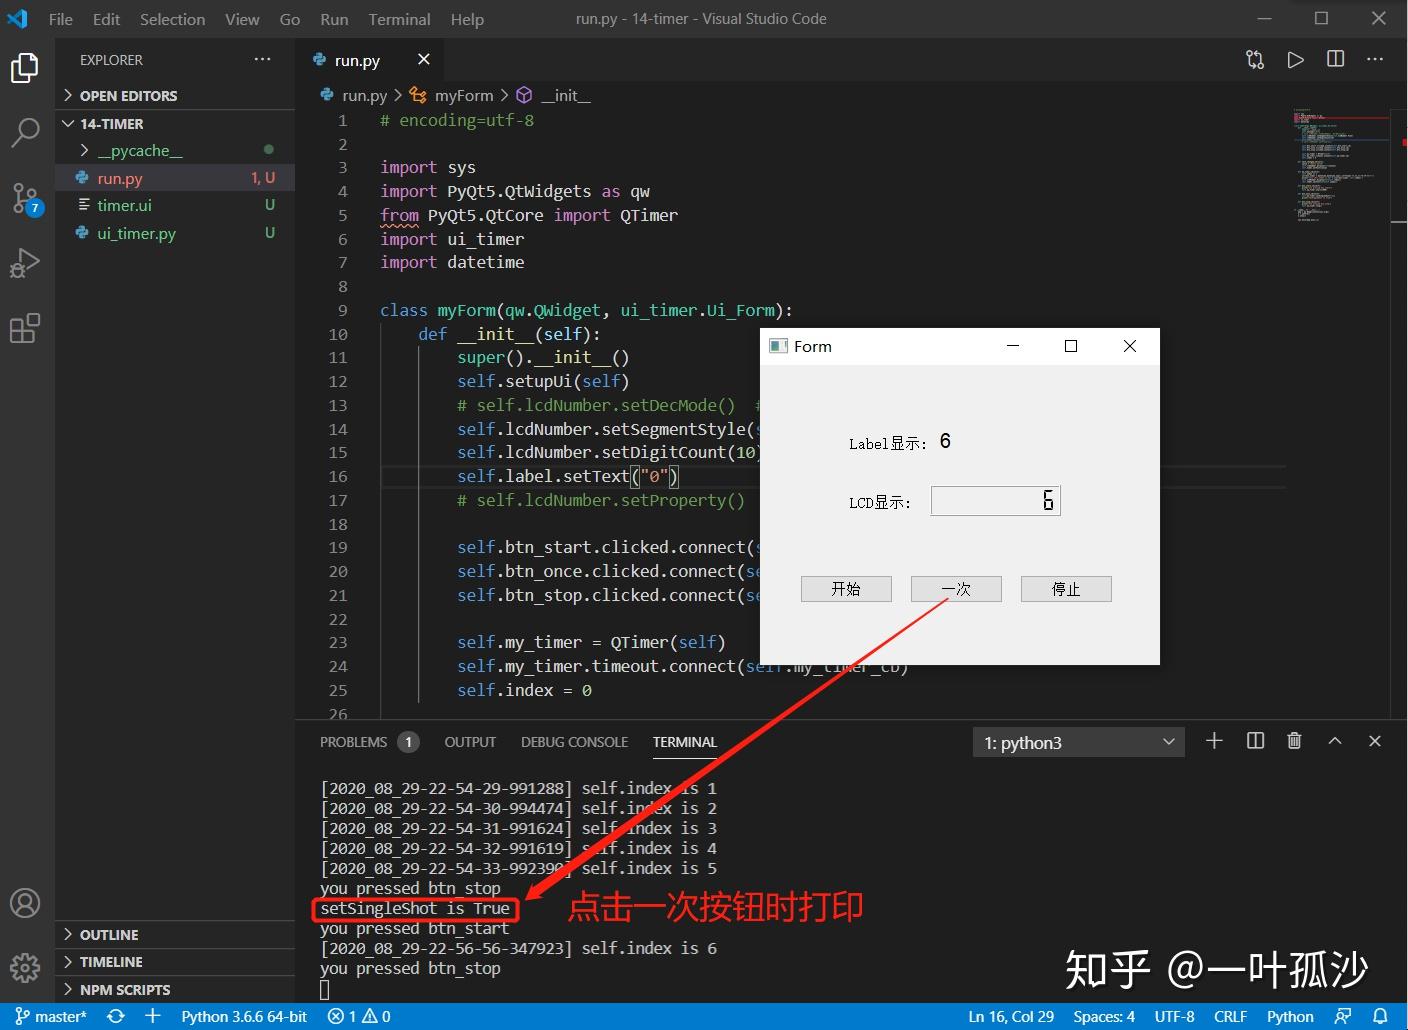Click the 开始 button in Form window
This screenshot has width=1408, height=1030.
coord(846,589)
